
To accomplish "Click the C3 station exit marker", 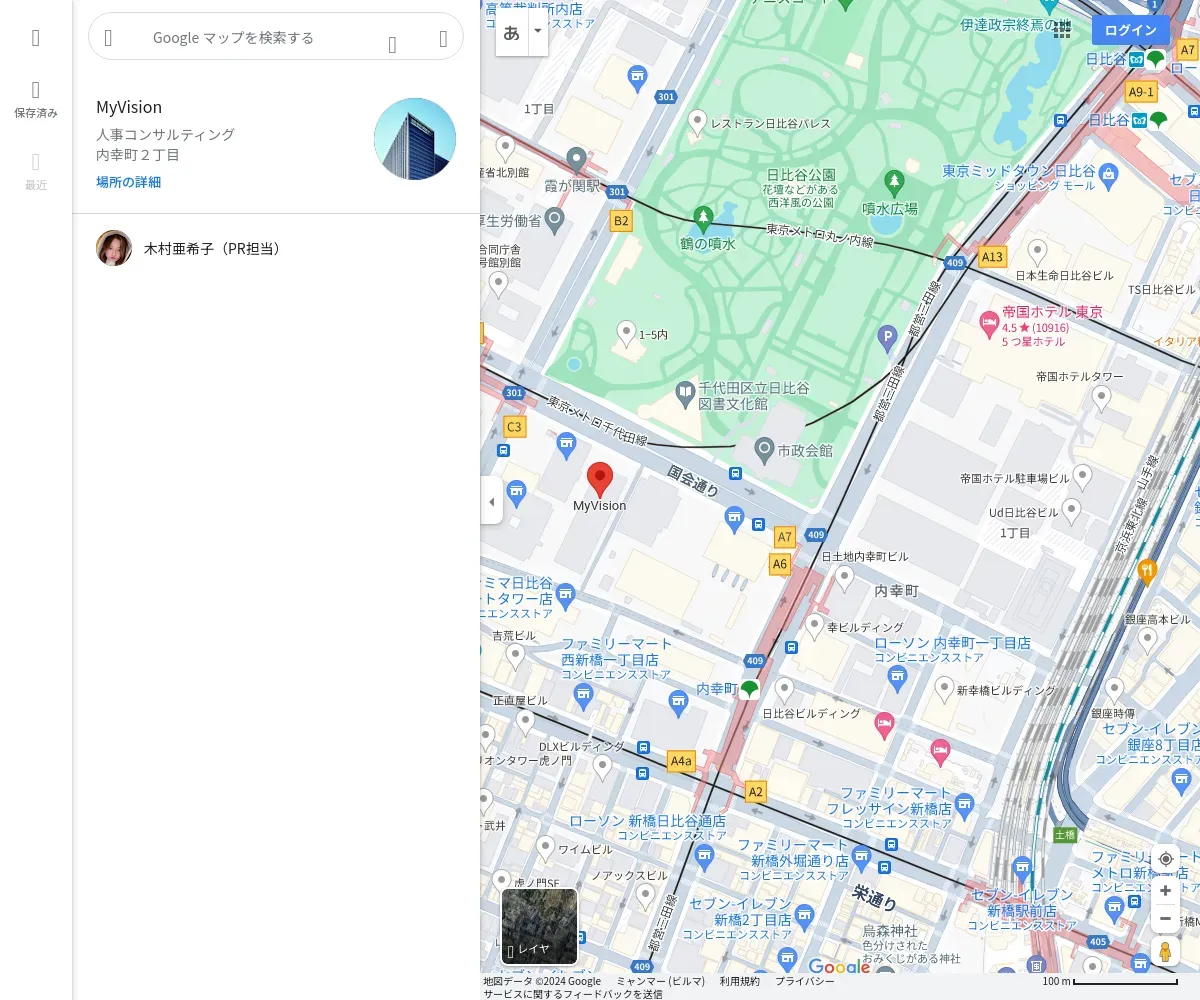I will pos(514,427).
